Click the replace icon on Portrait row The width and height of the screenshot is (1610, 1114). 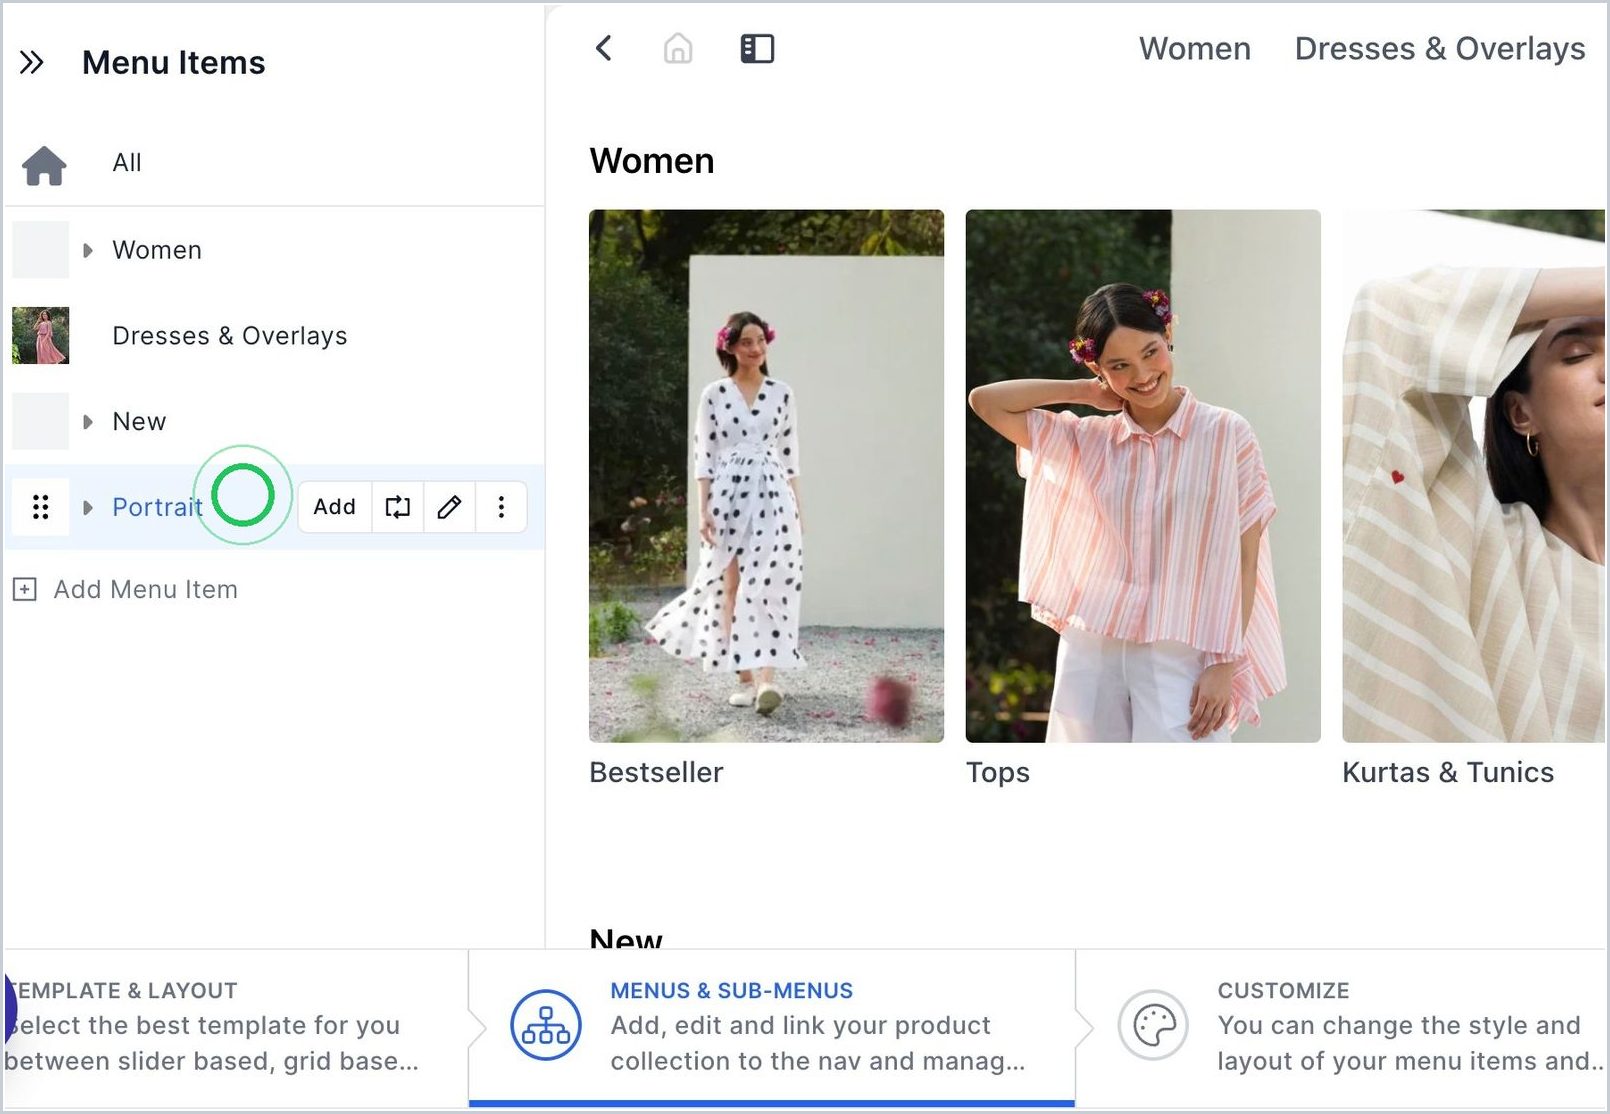pyautogui.click(x=398, y=507)
